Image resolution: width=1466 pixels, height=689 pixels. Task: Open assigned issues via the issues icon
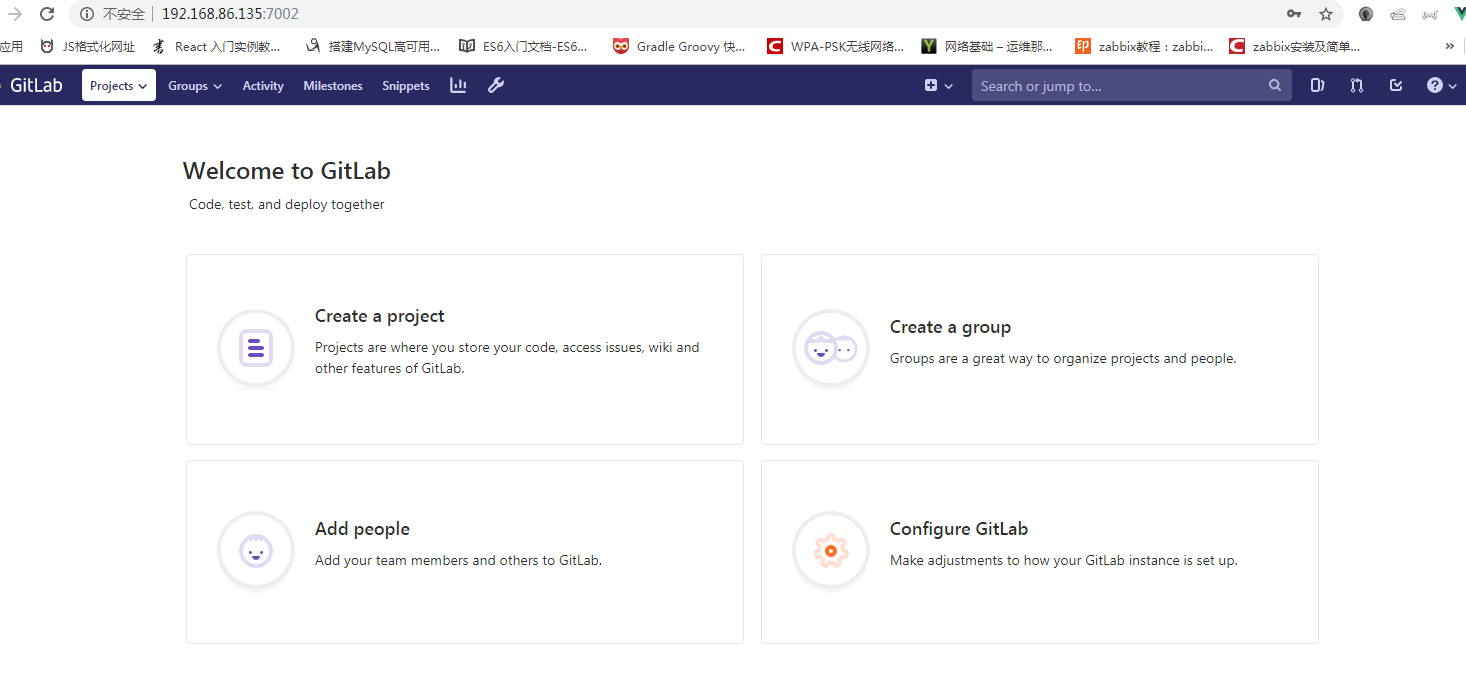(1317, 85)
